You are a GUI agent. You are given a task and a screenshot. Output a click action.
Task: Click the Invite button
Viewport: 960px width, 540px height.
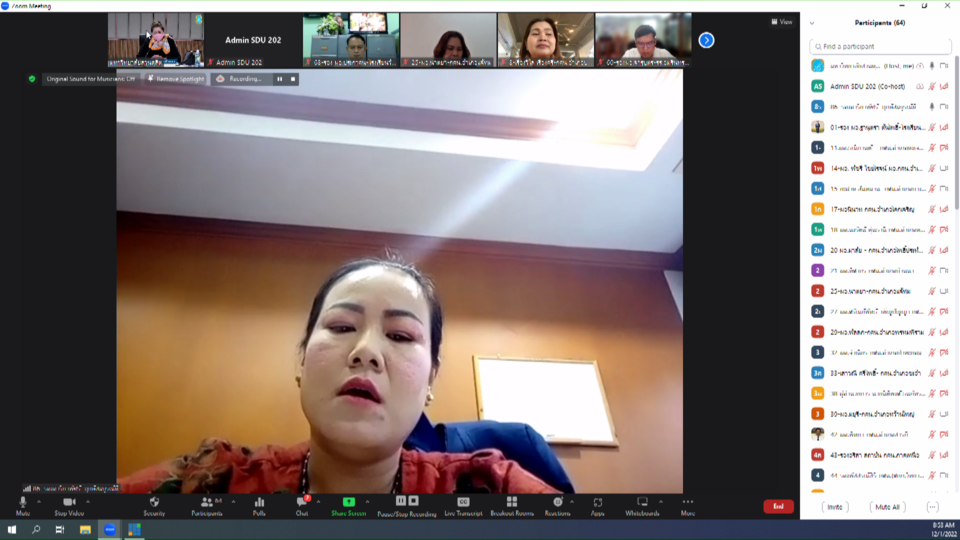[x=834, y=507]
